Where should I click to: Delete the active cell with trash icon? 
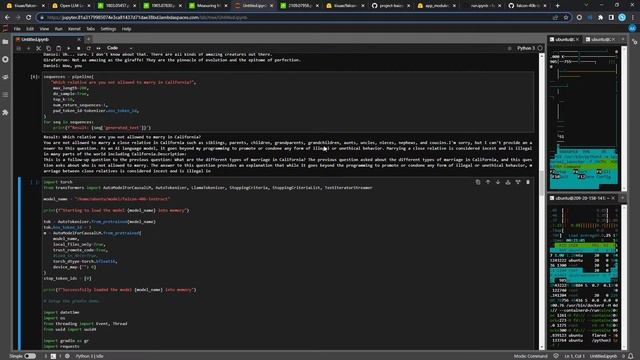point(528,182)
